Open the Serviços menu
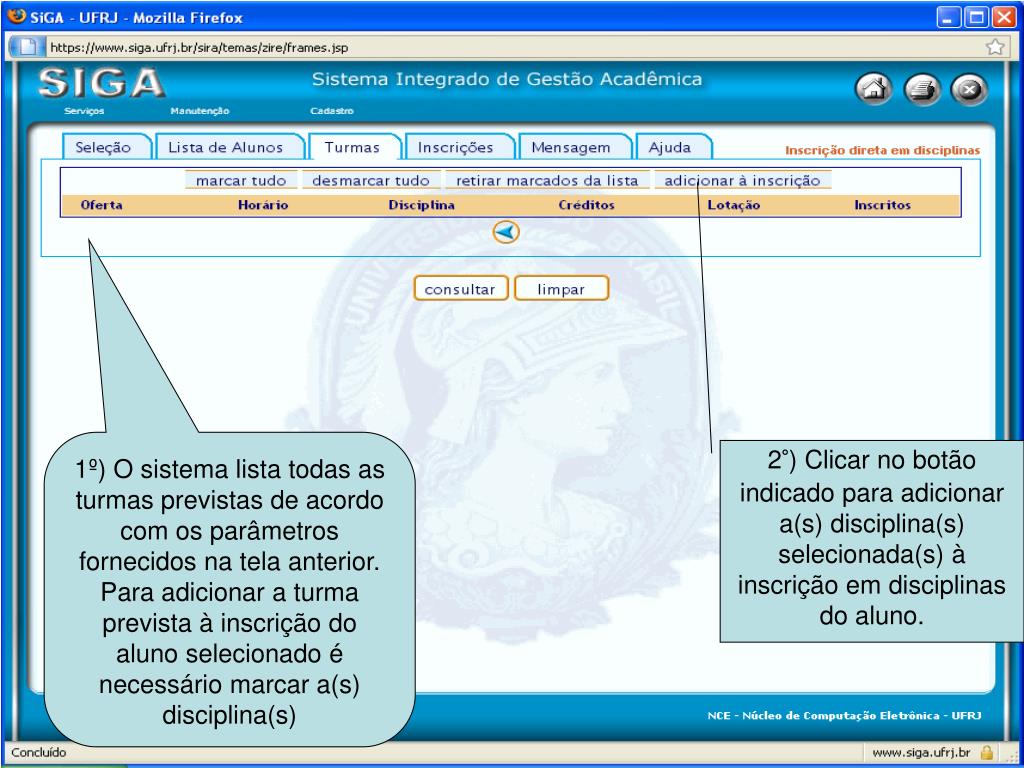This screenshot has width=1024, height=768. point(84,111)
